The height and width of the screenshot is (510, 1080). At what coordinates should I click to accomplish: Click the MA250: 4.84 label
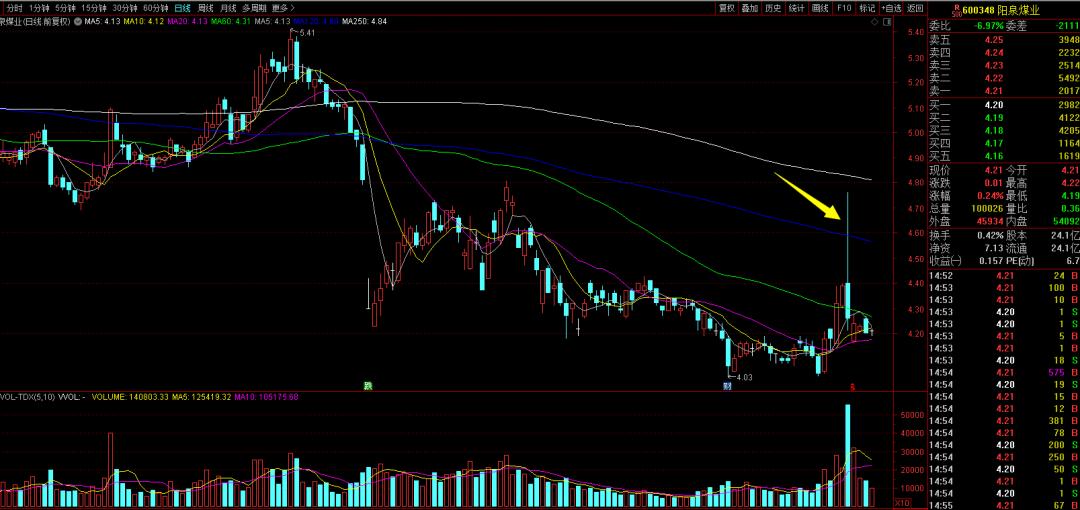coord(364,22)
